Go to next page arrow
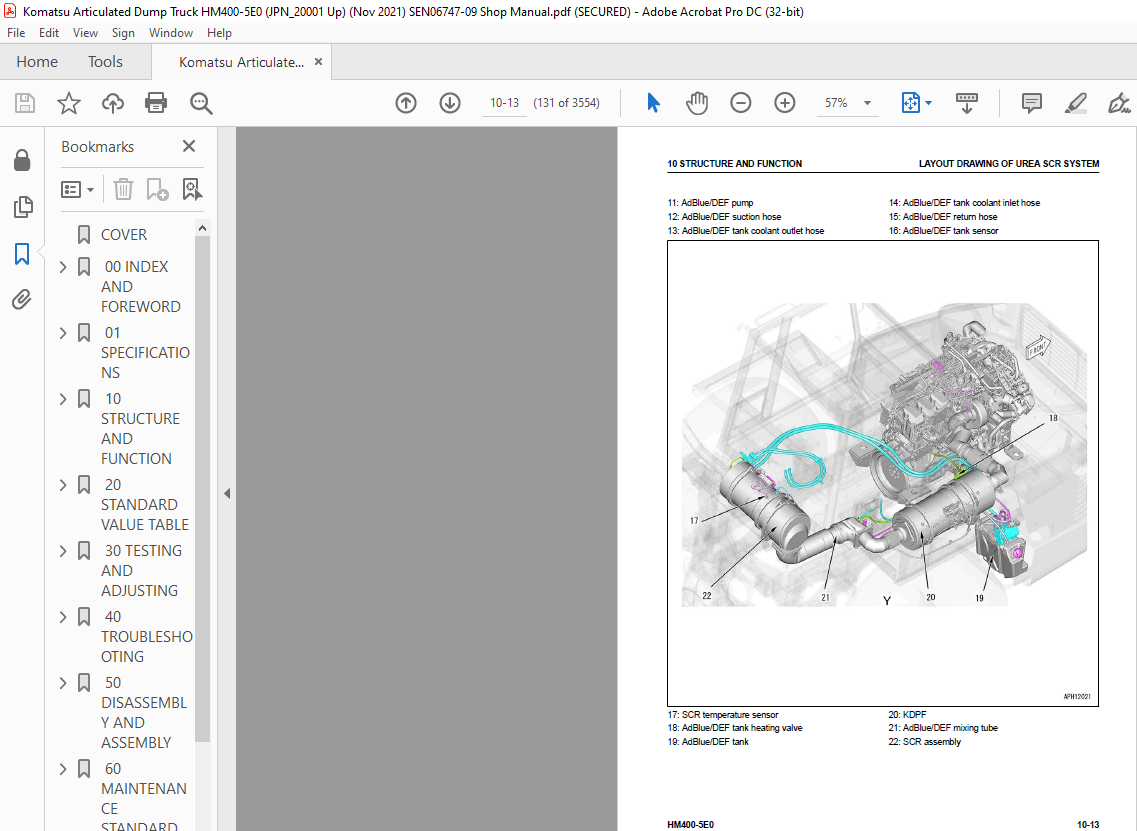The height and width of the screenshot is (831, 1137). (x=450, y=103)
